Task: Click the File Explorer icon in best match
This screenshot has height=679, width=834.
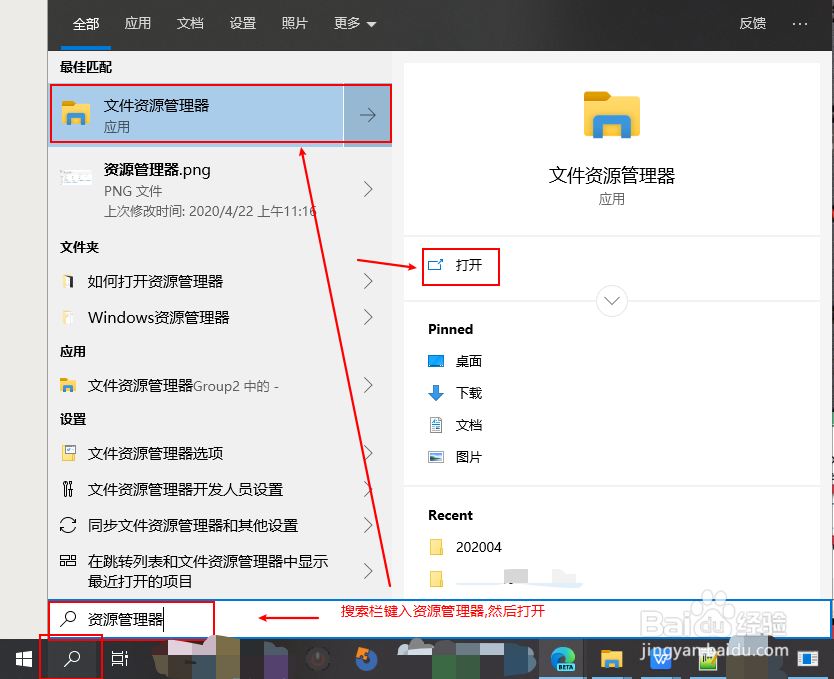Action: [x=76, y=113]
